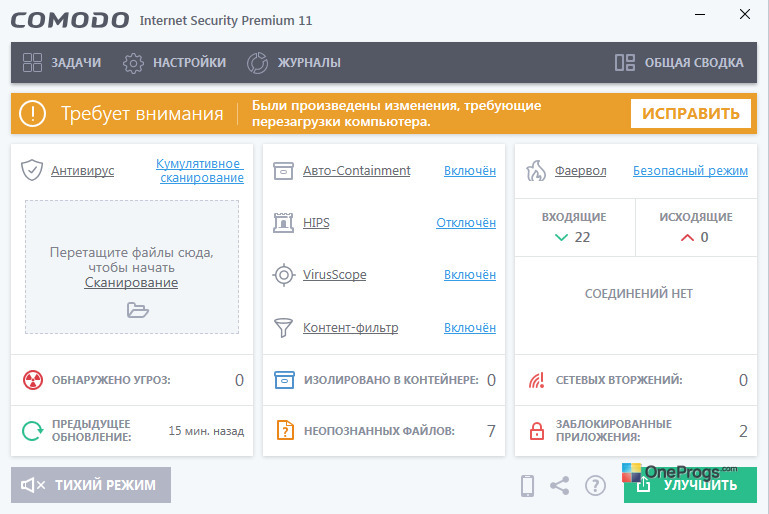The height and width of the screenshot is (514, 769).
Task: Open the VirusScope link
Action: (x=334, y=275)
